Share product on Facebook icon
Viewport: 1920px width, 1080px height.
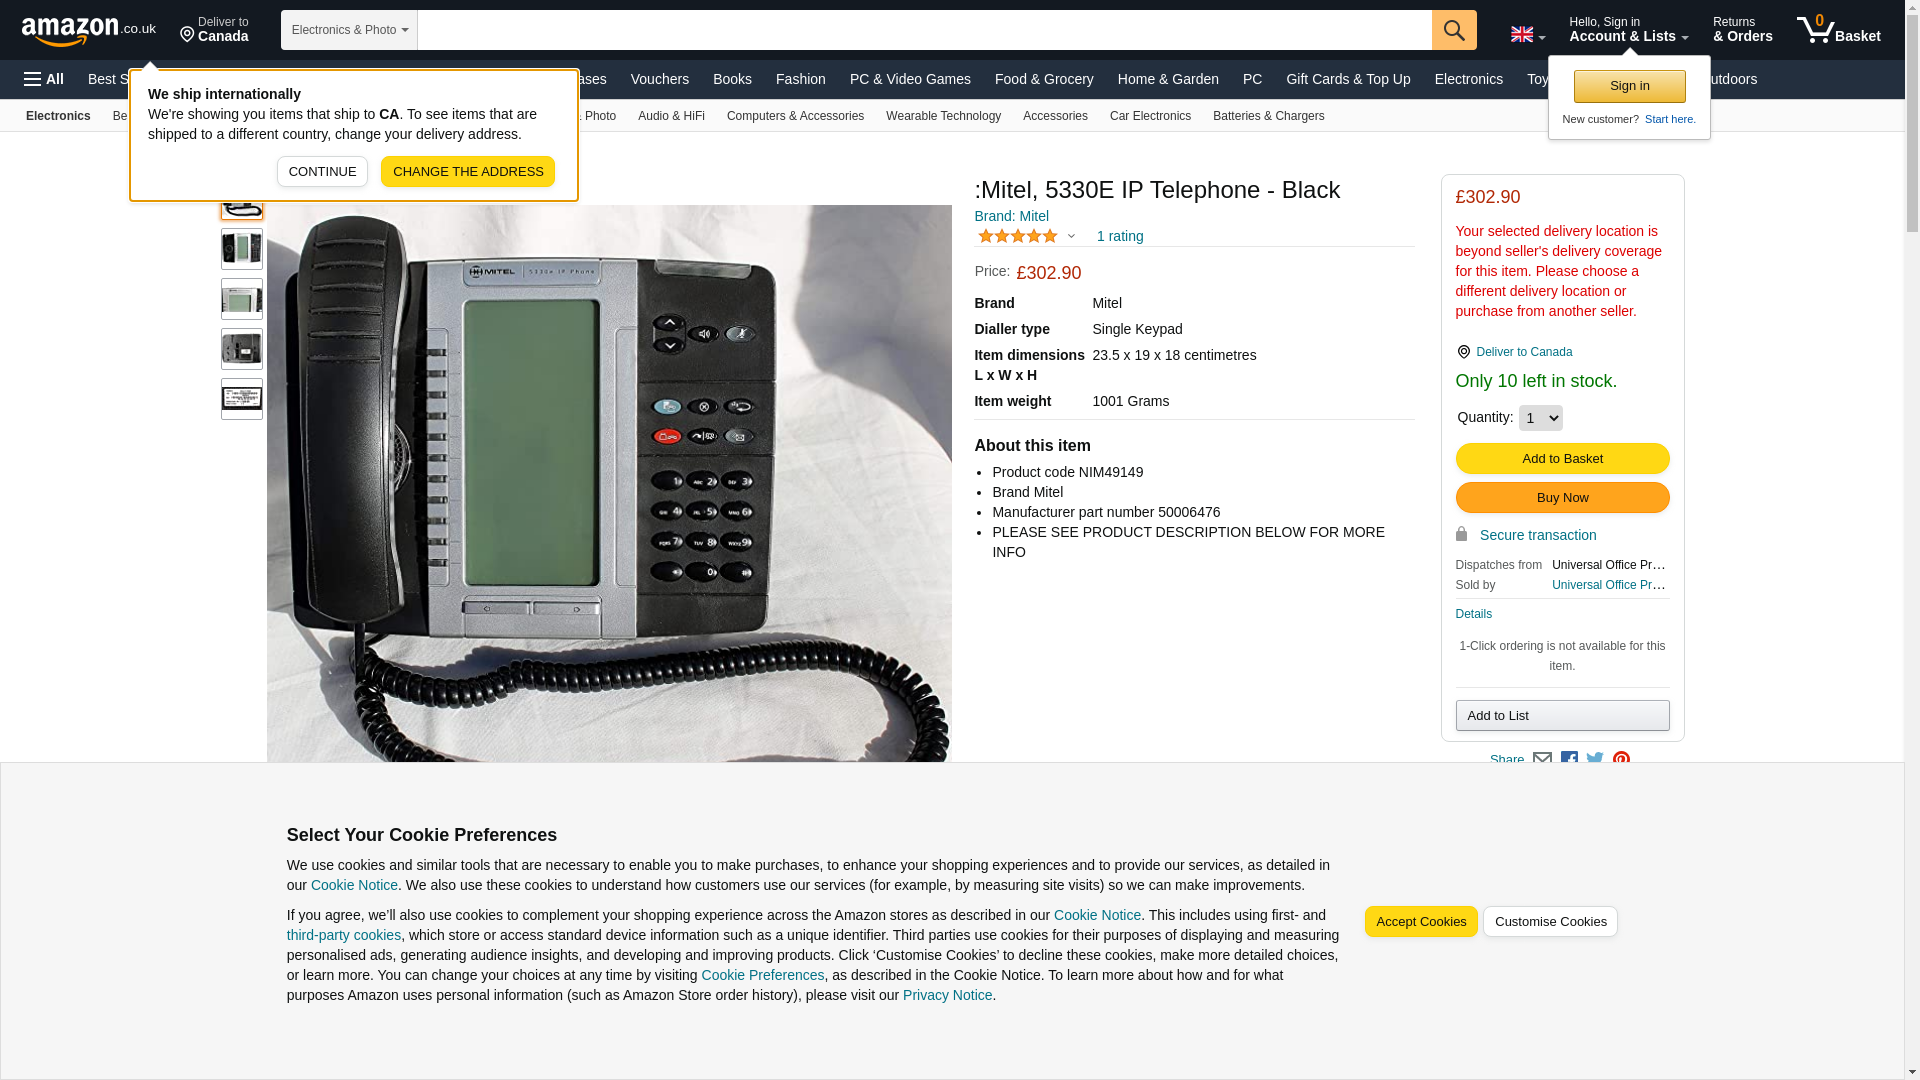pyautogui.click(x=1569, y=760)
